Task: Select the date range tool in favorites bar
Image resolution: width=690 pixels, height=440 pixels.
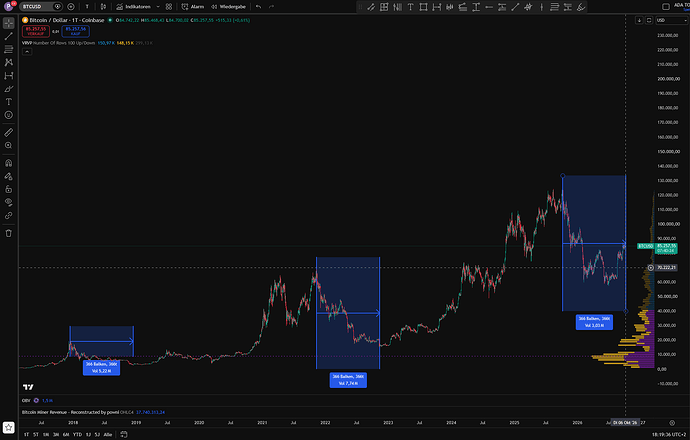Action: tap(437, 7)
